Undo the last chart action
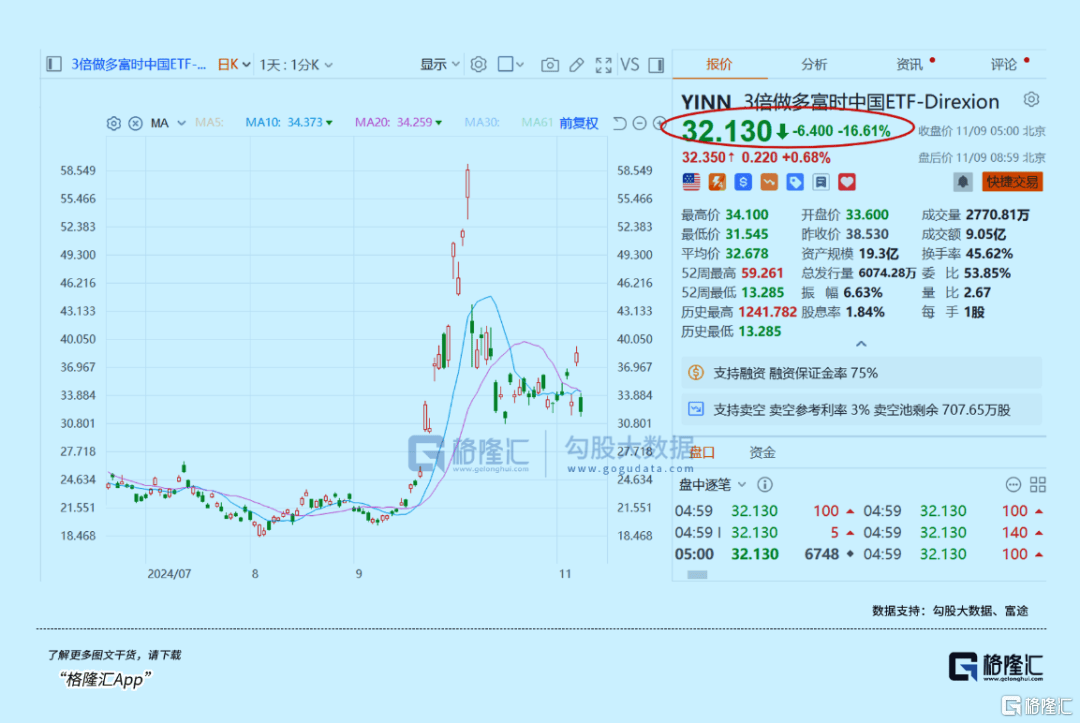 pos(619,125)
